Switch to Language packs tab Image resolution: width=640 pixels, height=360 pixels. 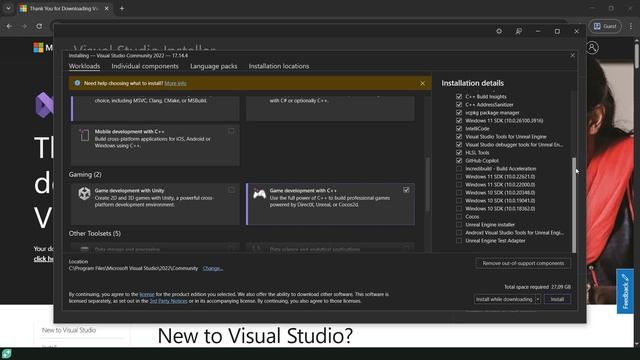coord(213,66)
